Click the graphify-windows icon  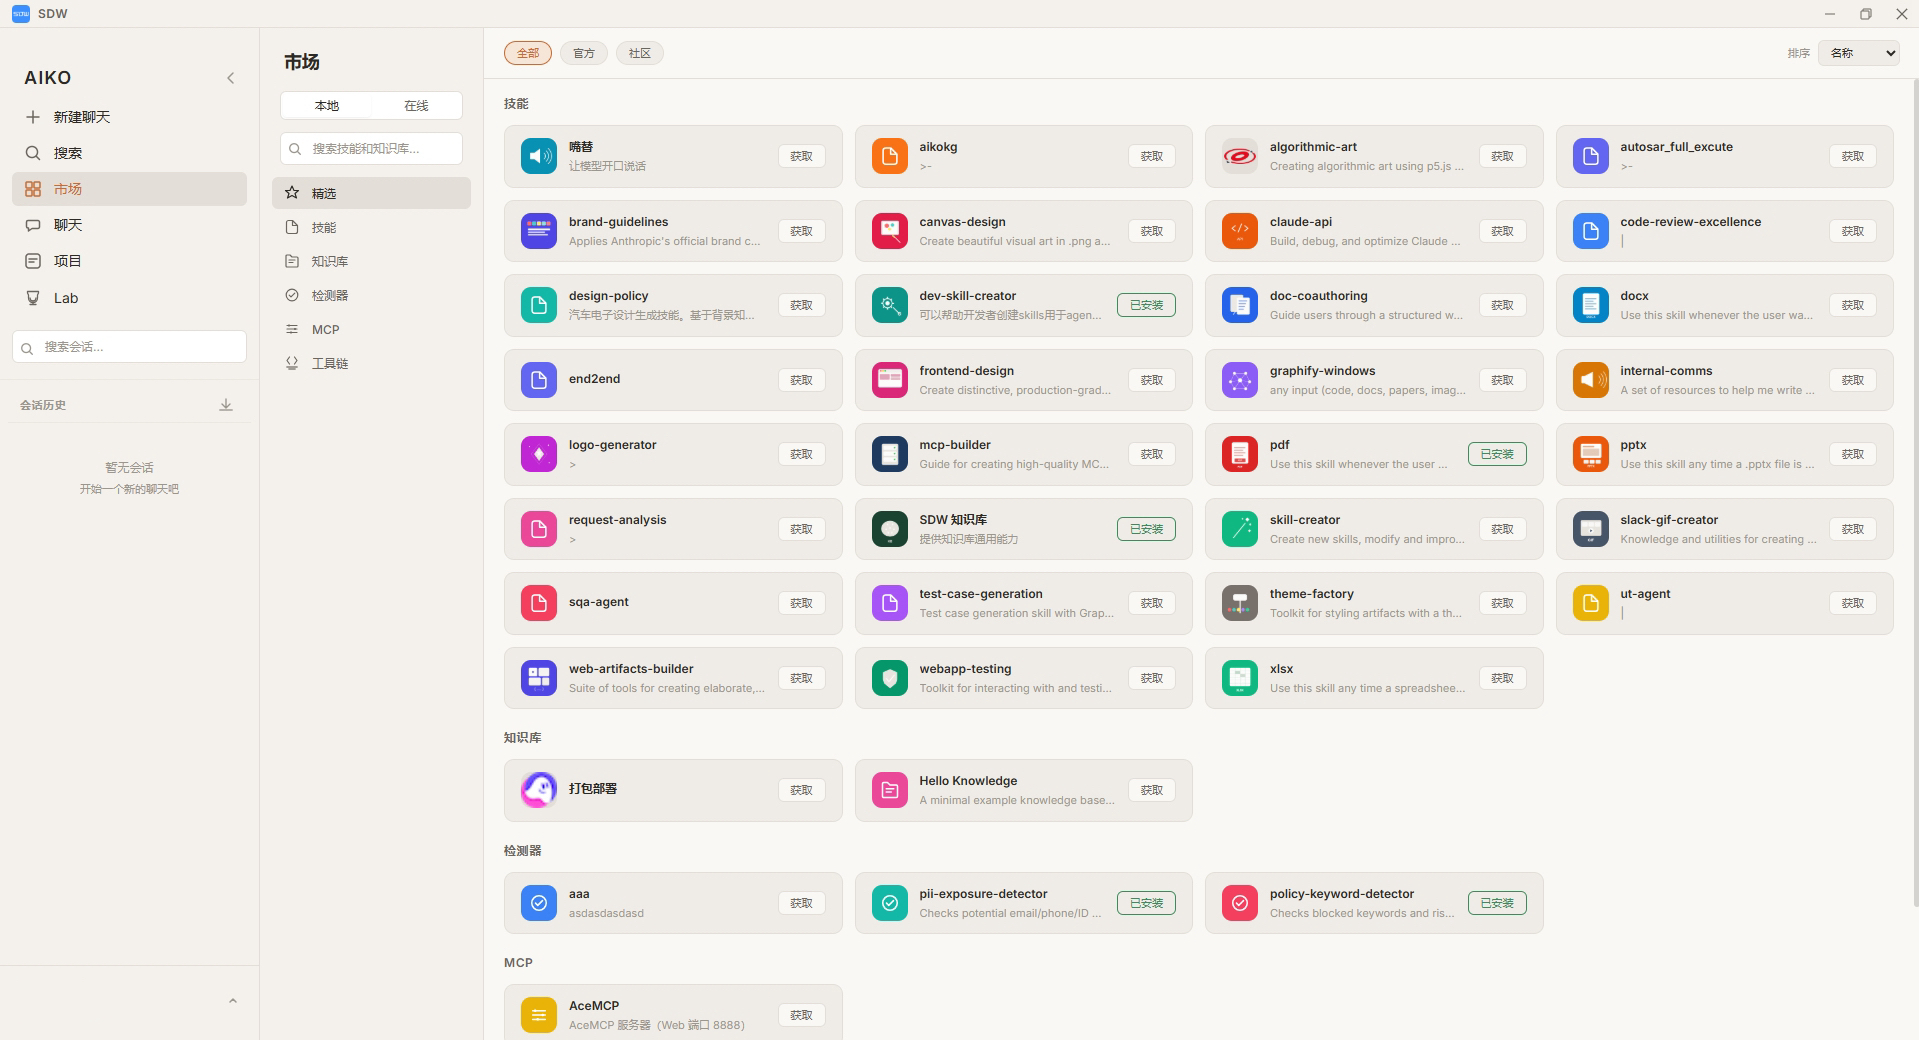tap(1240, 380)
